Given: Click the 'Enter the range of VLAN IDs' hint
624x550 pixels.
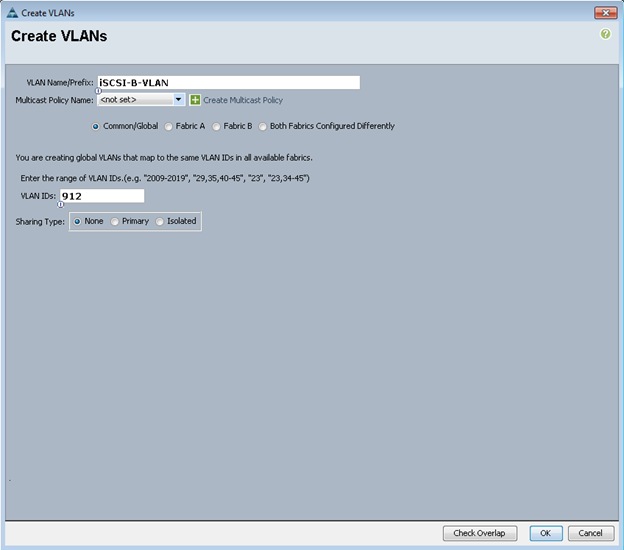Looking at the screenshot, I should [x=165, y=178].
